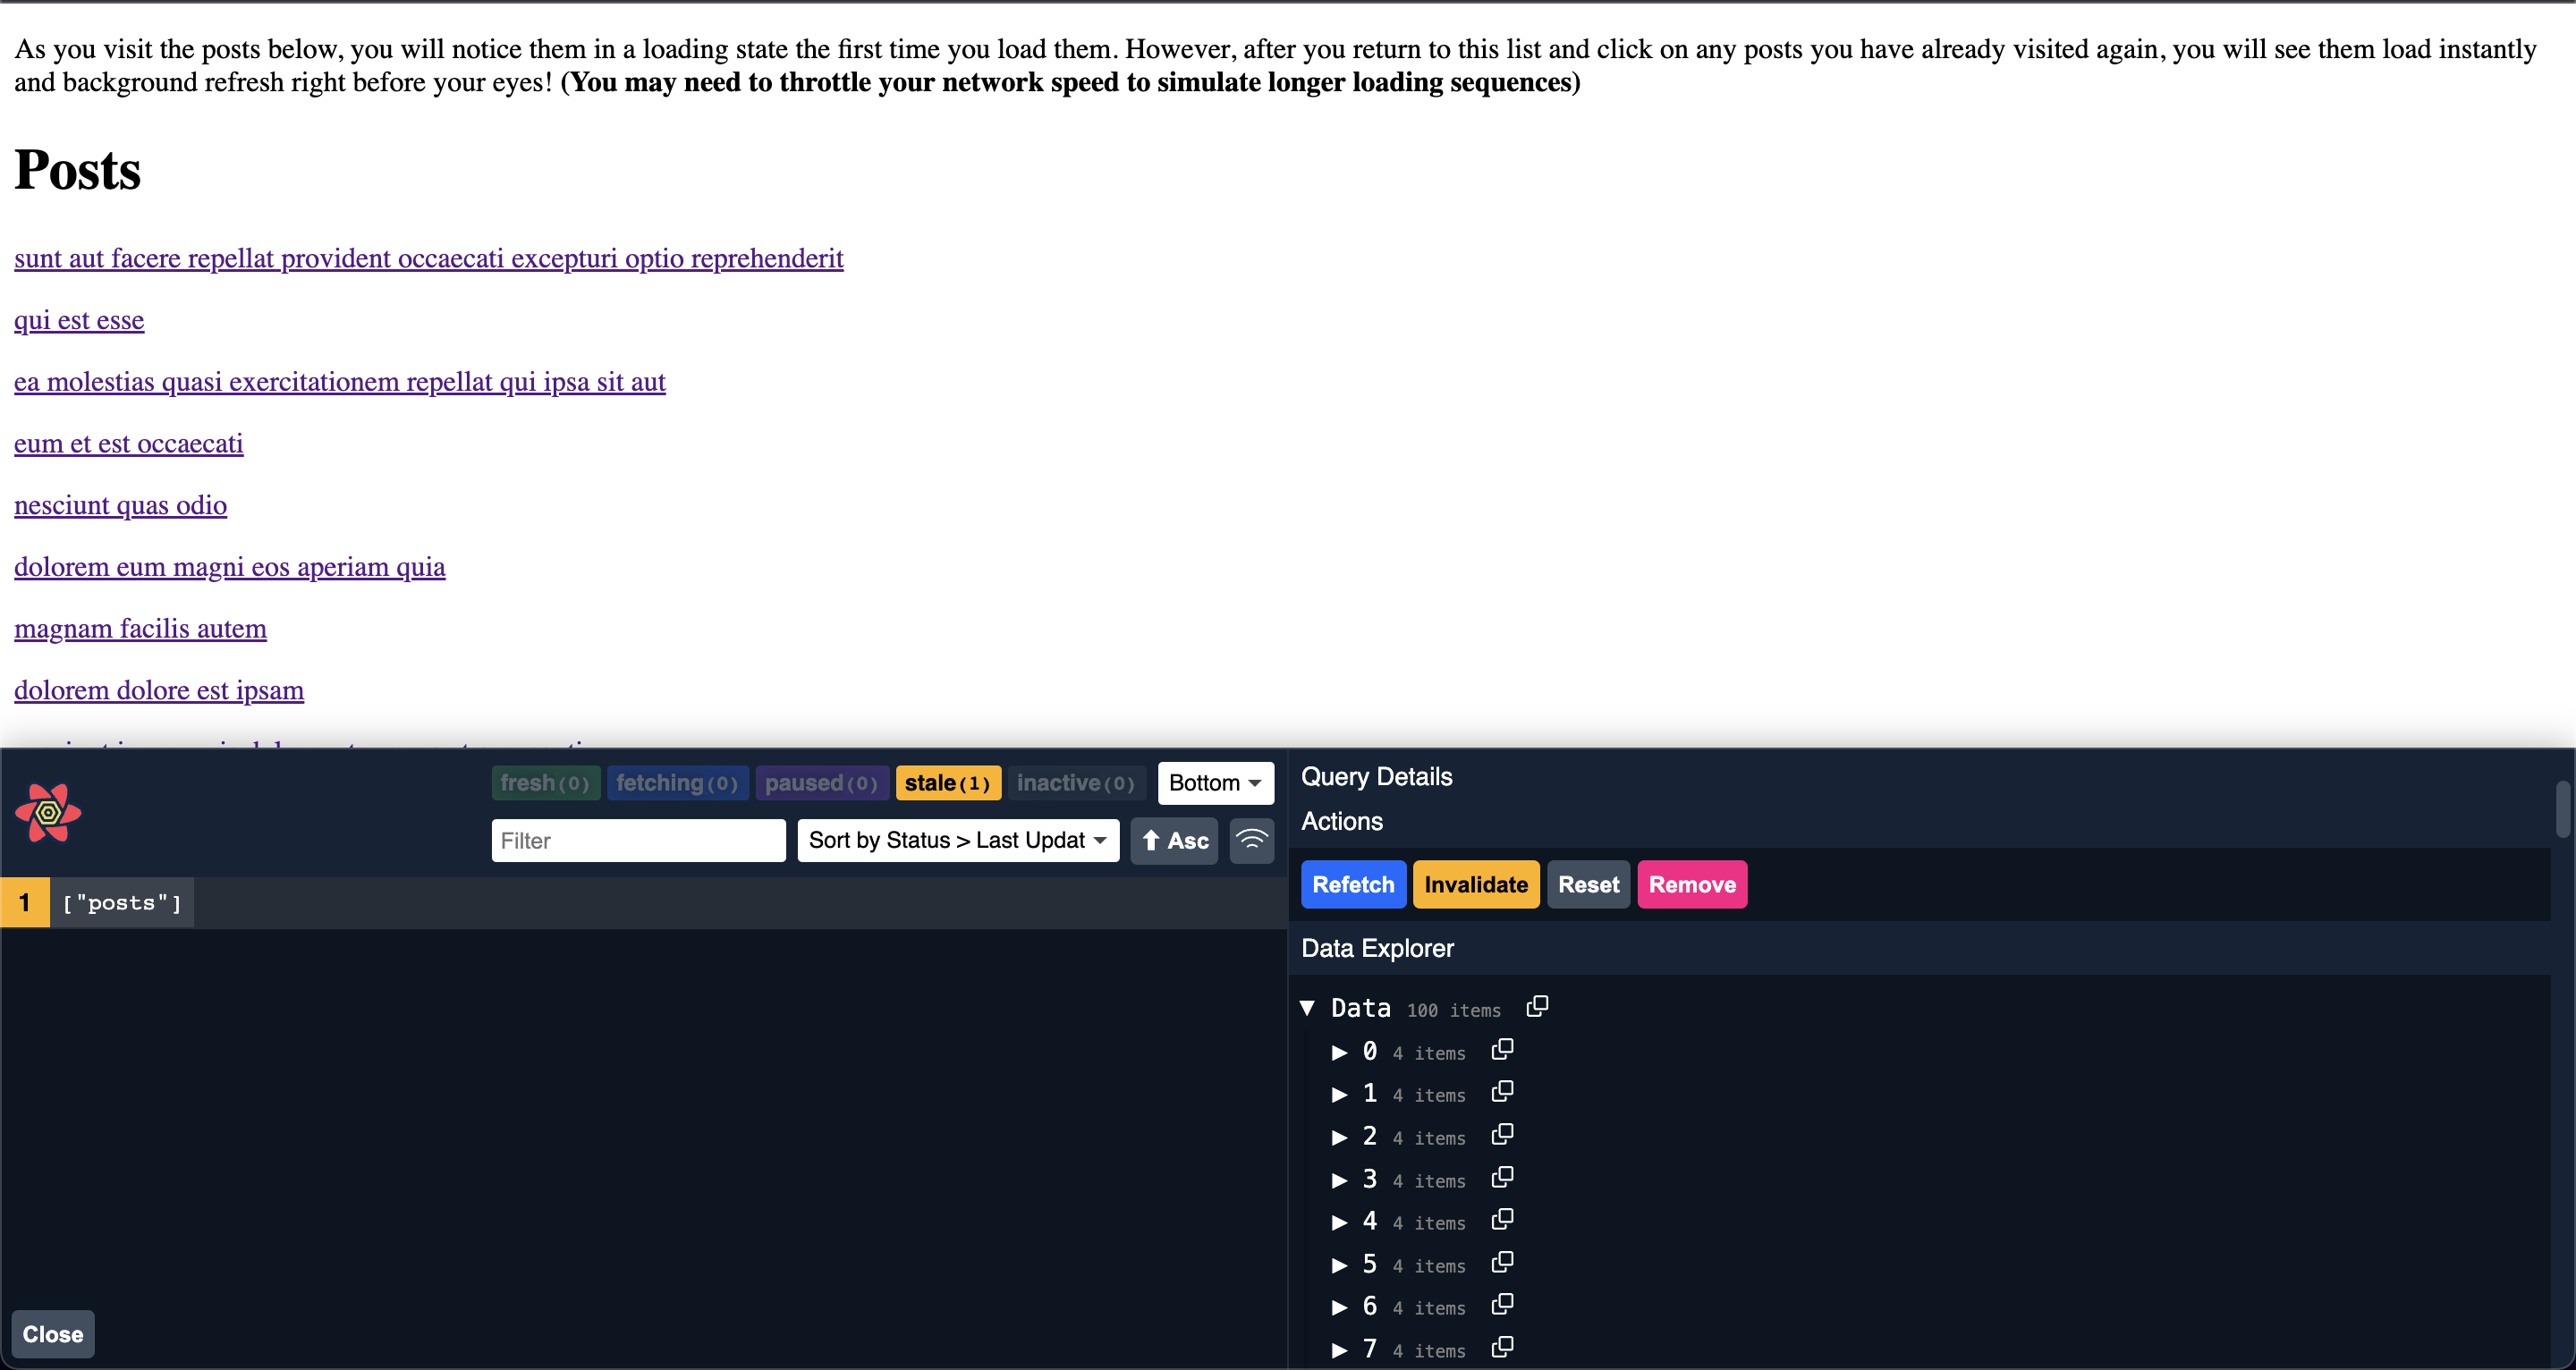This screenshot has height=1370, width=2576.
Task: Copy data item 4 to the clipboard
Action: click(1502, 1220)
